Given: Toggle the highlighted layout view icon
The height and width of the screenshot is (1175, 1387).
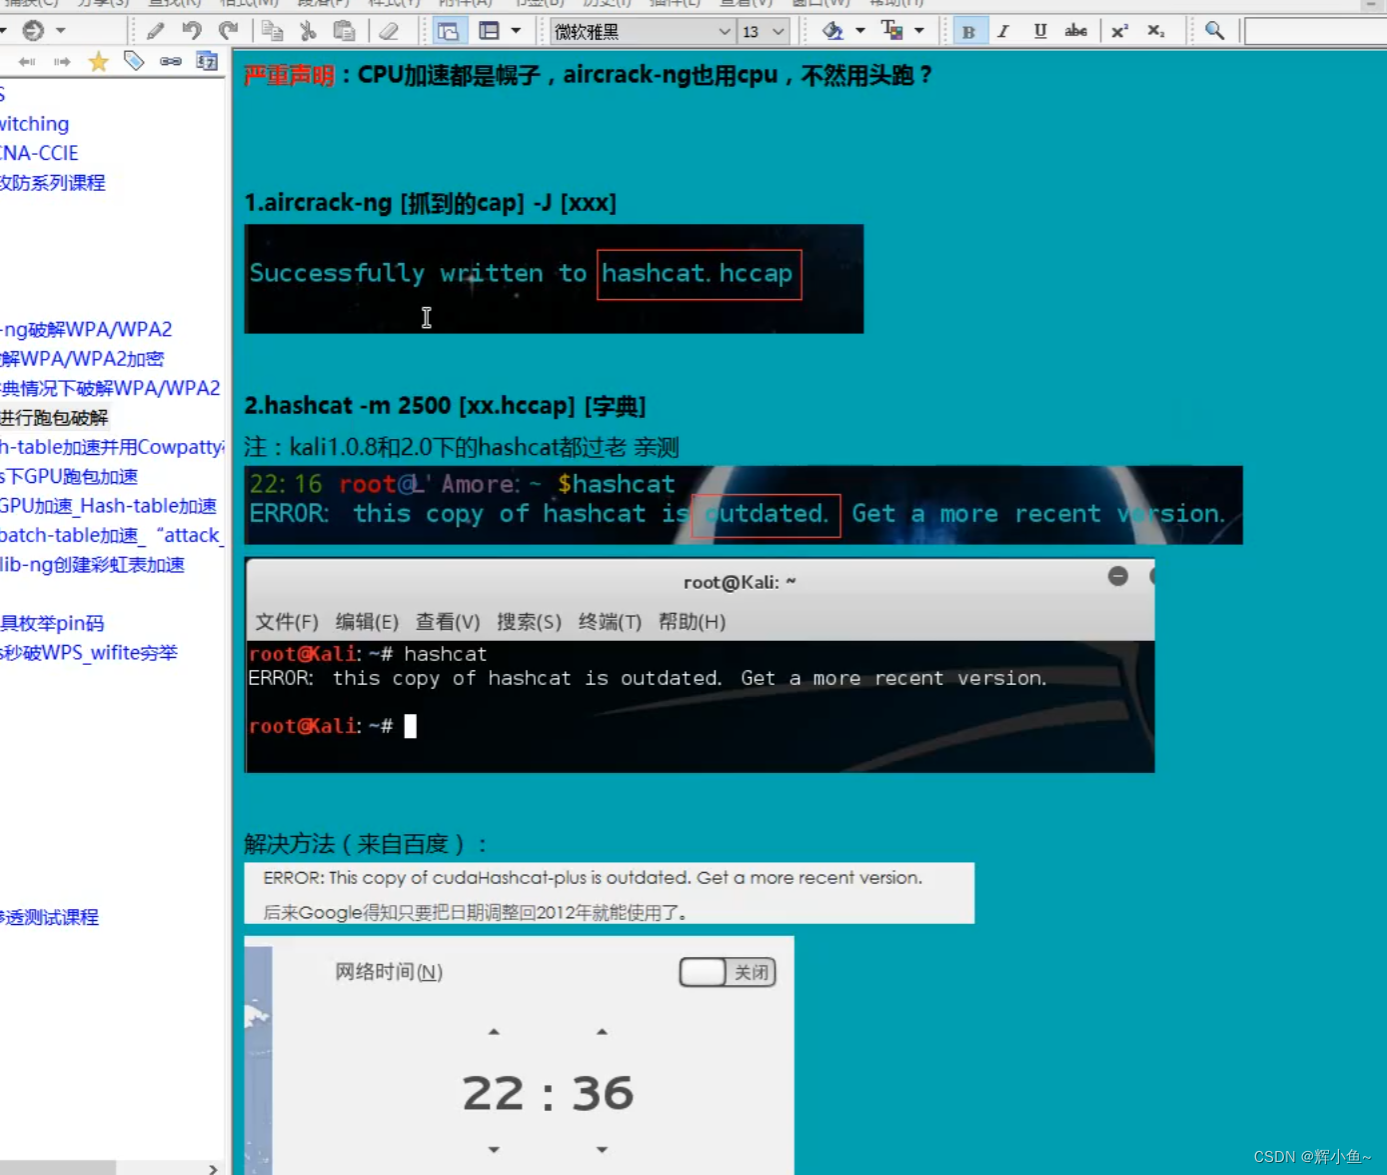Looking at the screenshot, I should click(x=448, y=31).
